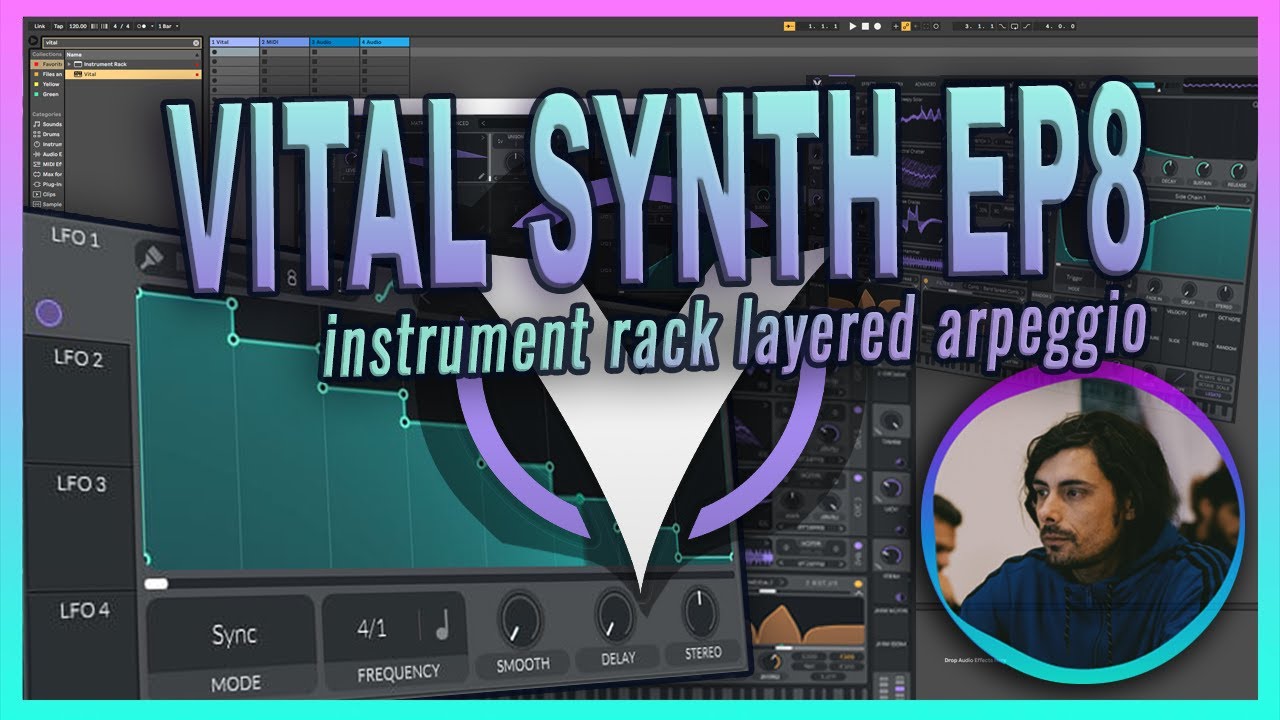Click the 120.00 tempo field
The height and width of the screenshot is (720, 1280).
pyautogui.click(x=78, y=26)
